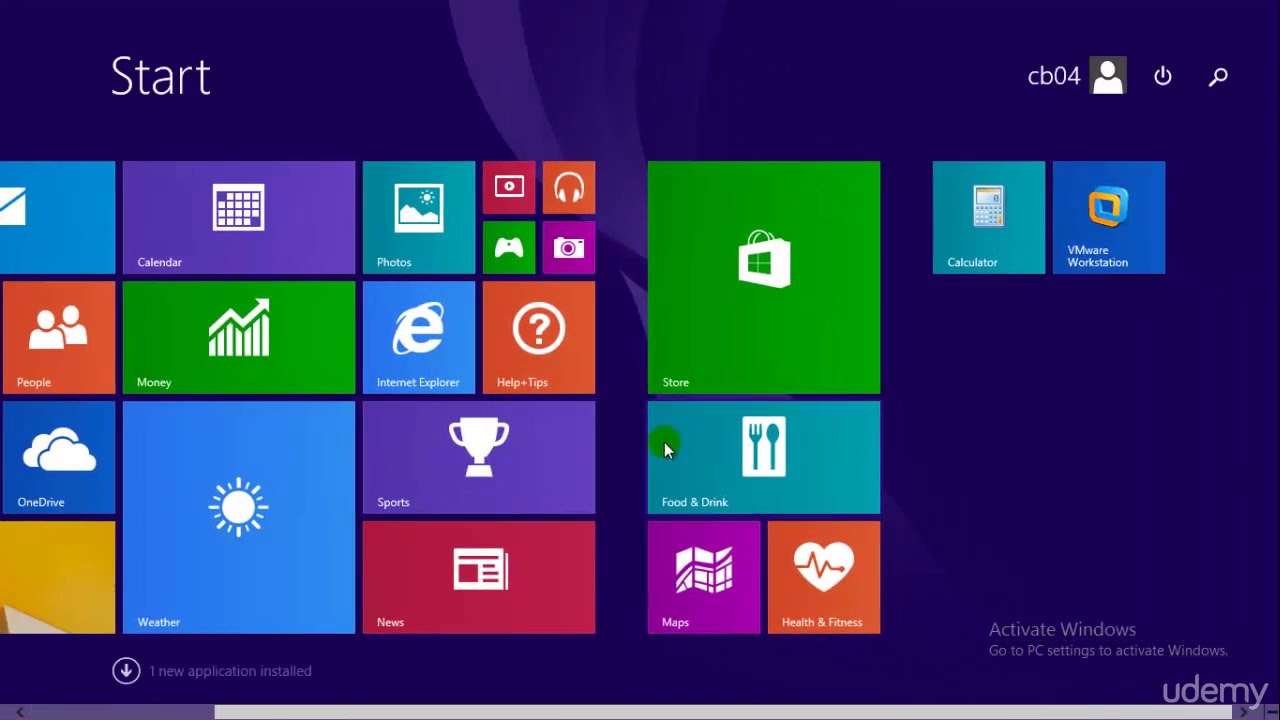Launch VMware Workstation tile
Viewport: 1280px width, 720px height.
coord(1109,217)
